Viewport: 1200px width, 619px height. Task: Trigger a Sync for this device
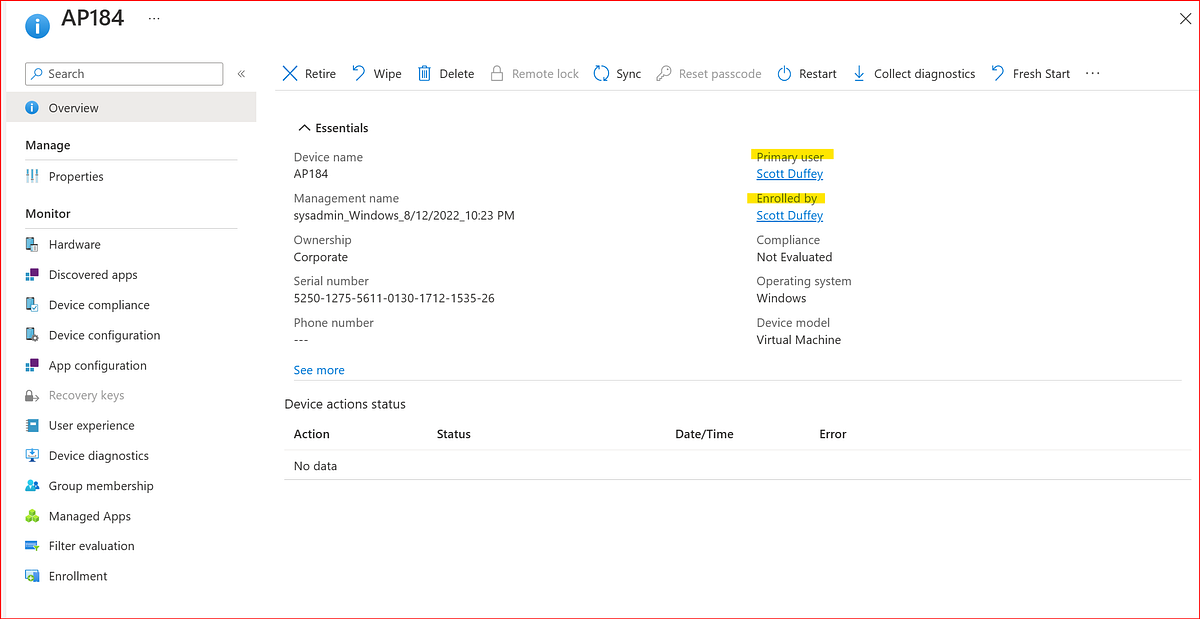coord(617,73)
